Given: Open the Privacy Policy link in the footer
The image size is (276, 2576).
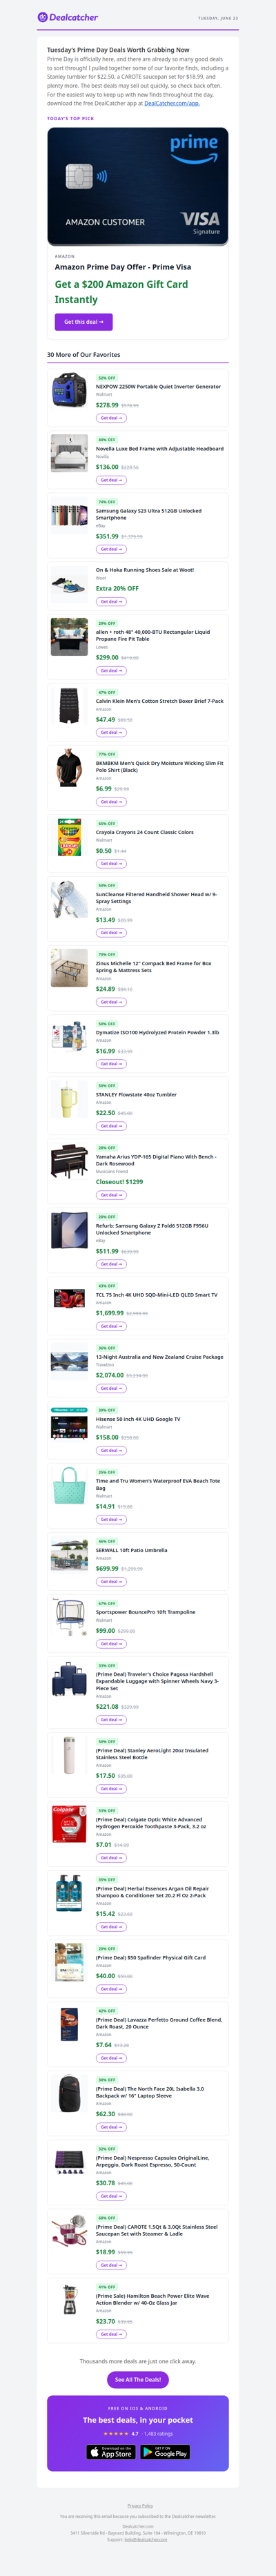Looking at the screenshot, I should (140, 2505).
